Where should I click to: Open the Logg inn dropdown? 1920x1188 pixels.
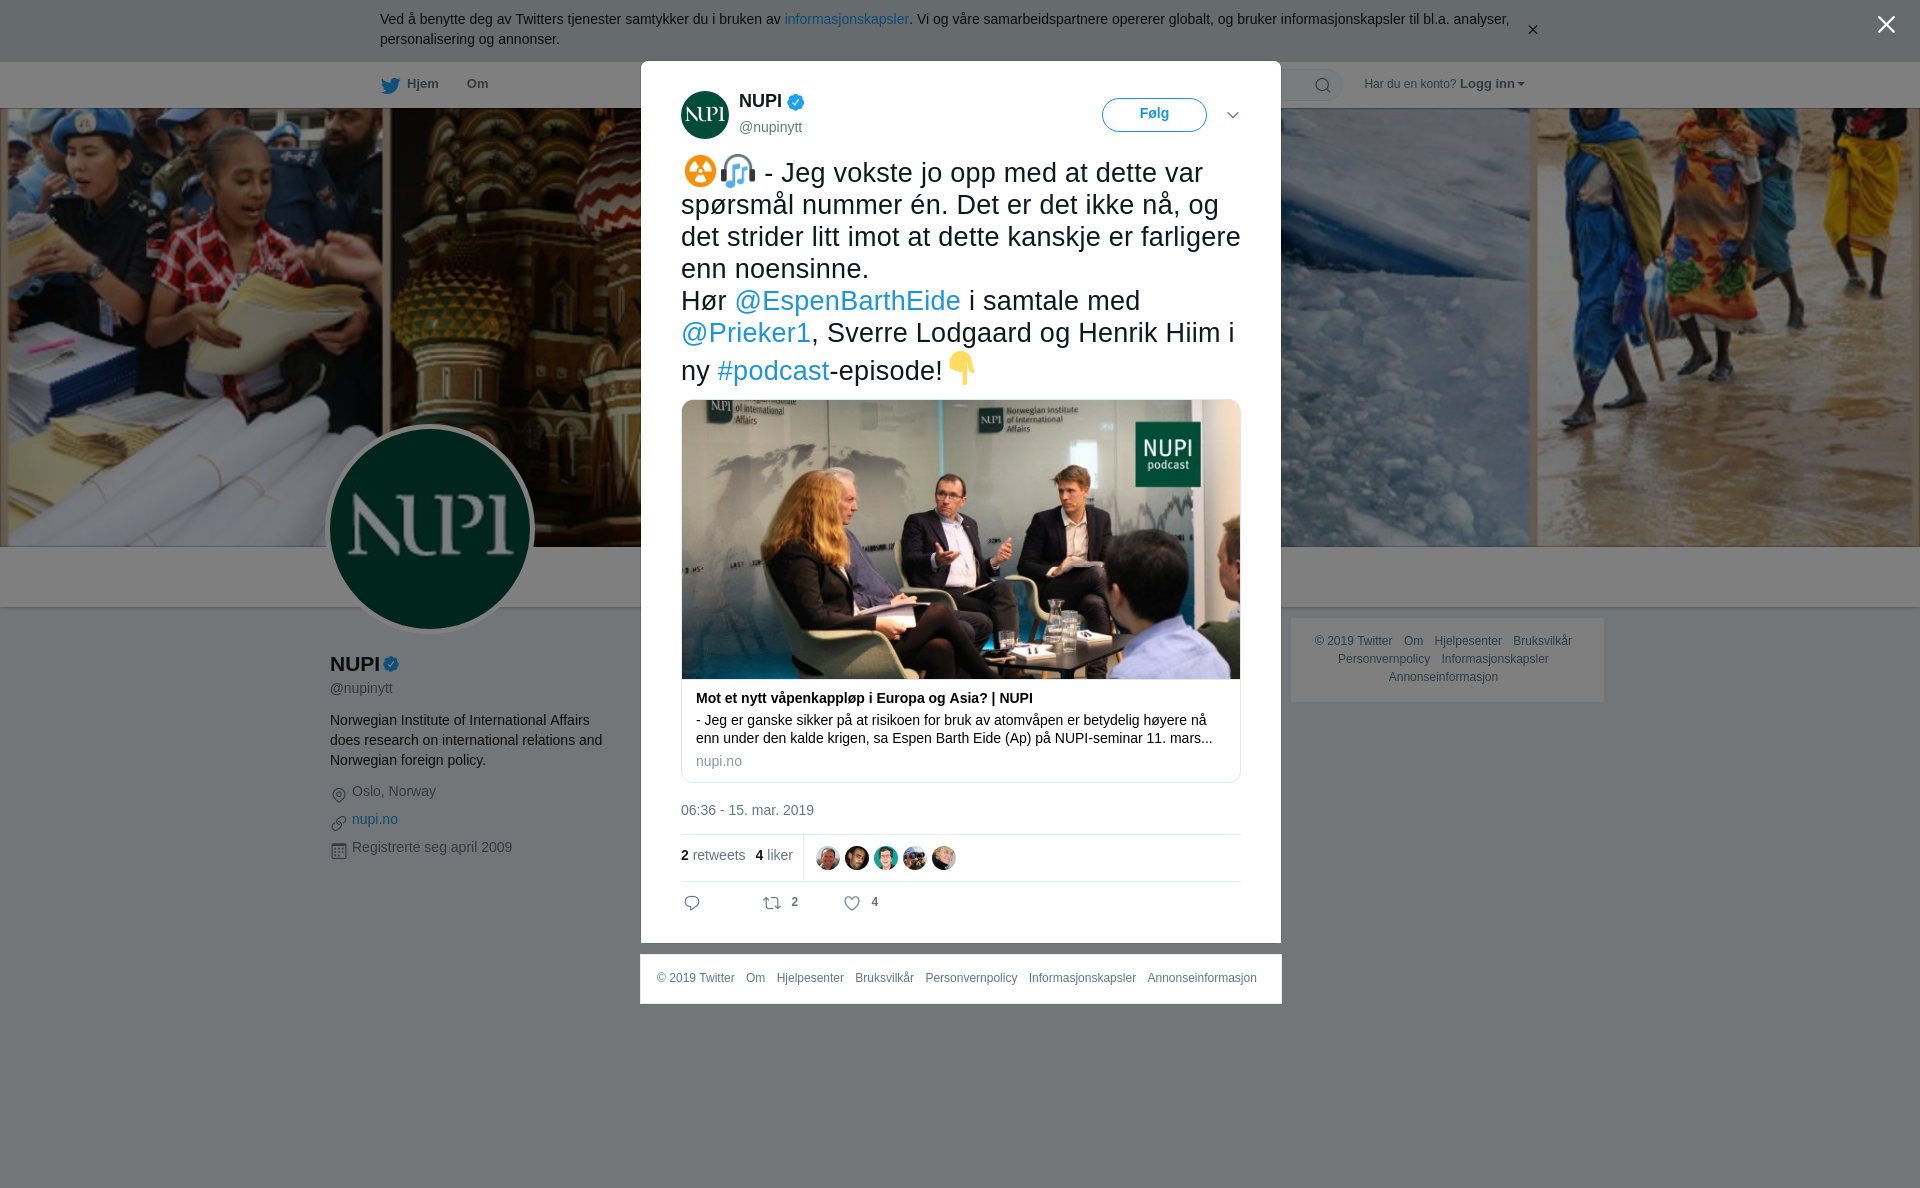[1492, 84]
